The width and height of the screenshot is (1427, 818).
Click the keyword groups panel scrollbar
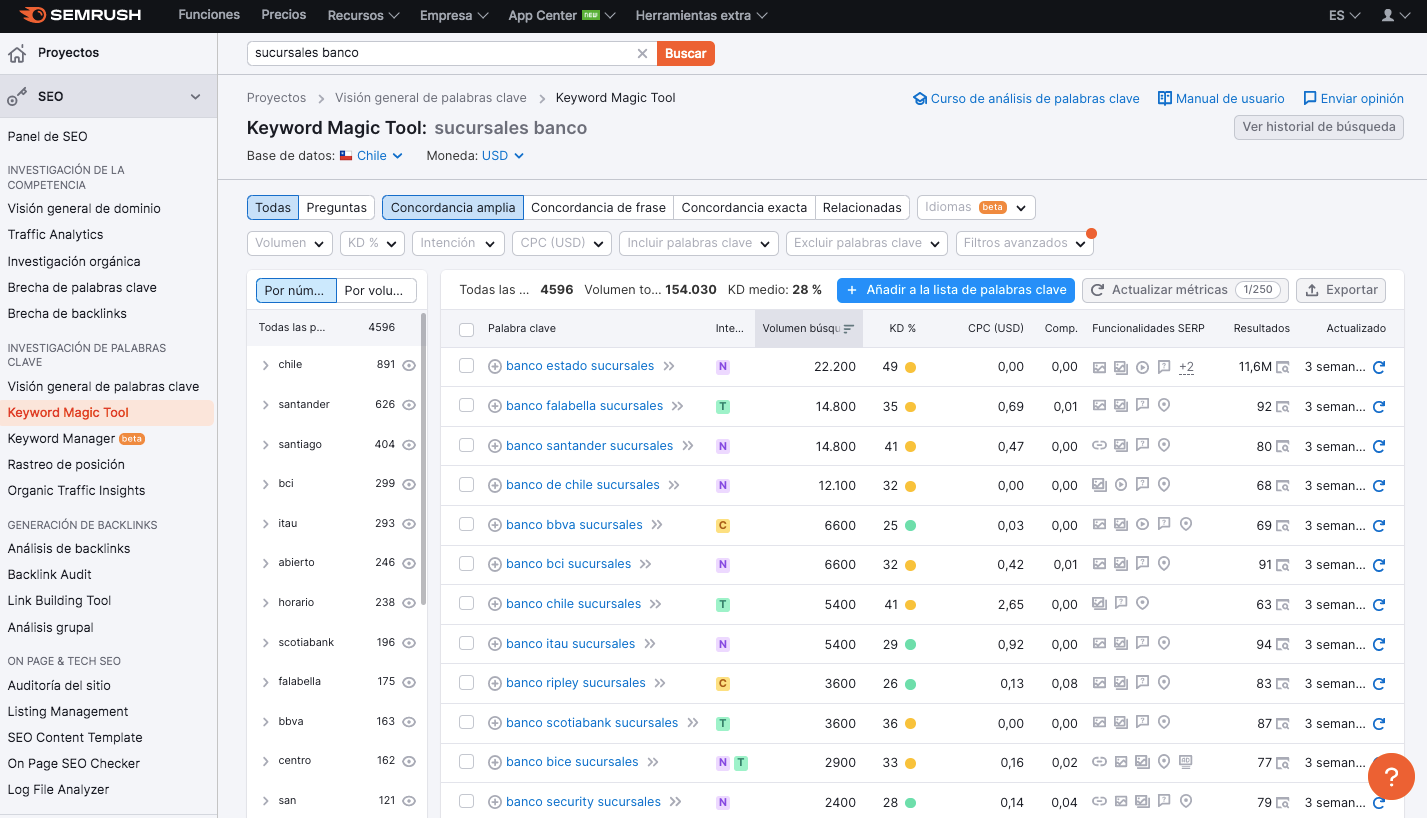(424, 460)
